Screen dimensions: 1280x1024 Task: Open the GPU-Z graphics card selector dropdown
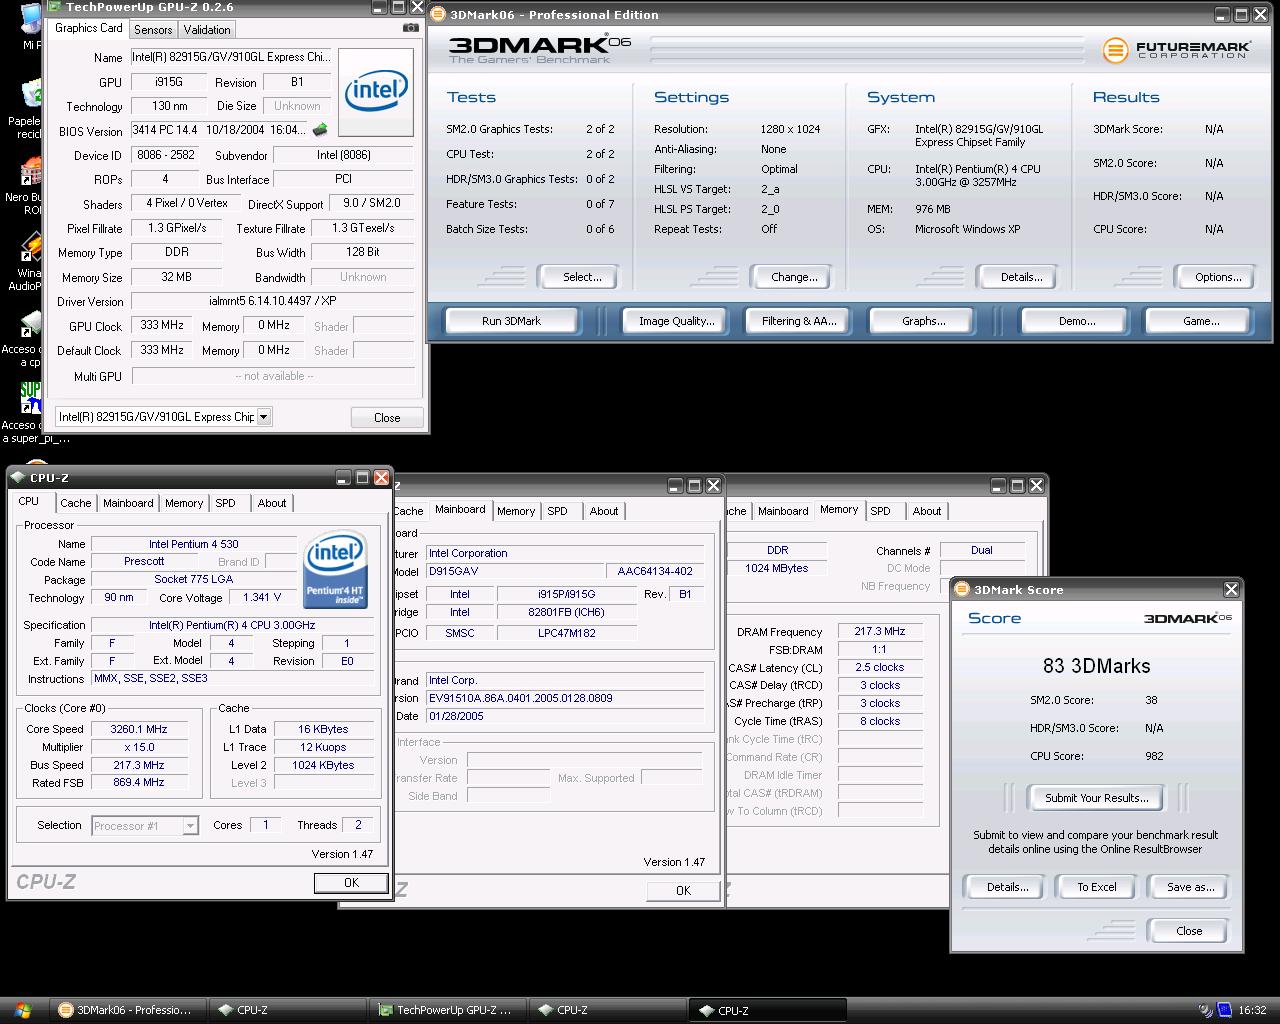pyautogui.click(x=263, y=417)
